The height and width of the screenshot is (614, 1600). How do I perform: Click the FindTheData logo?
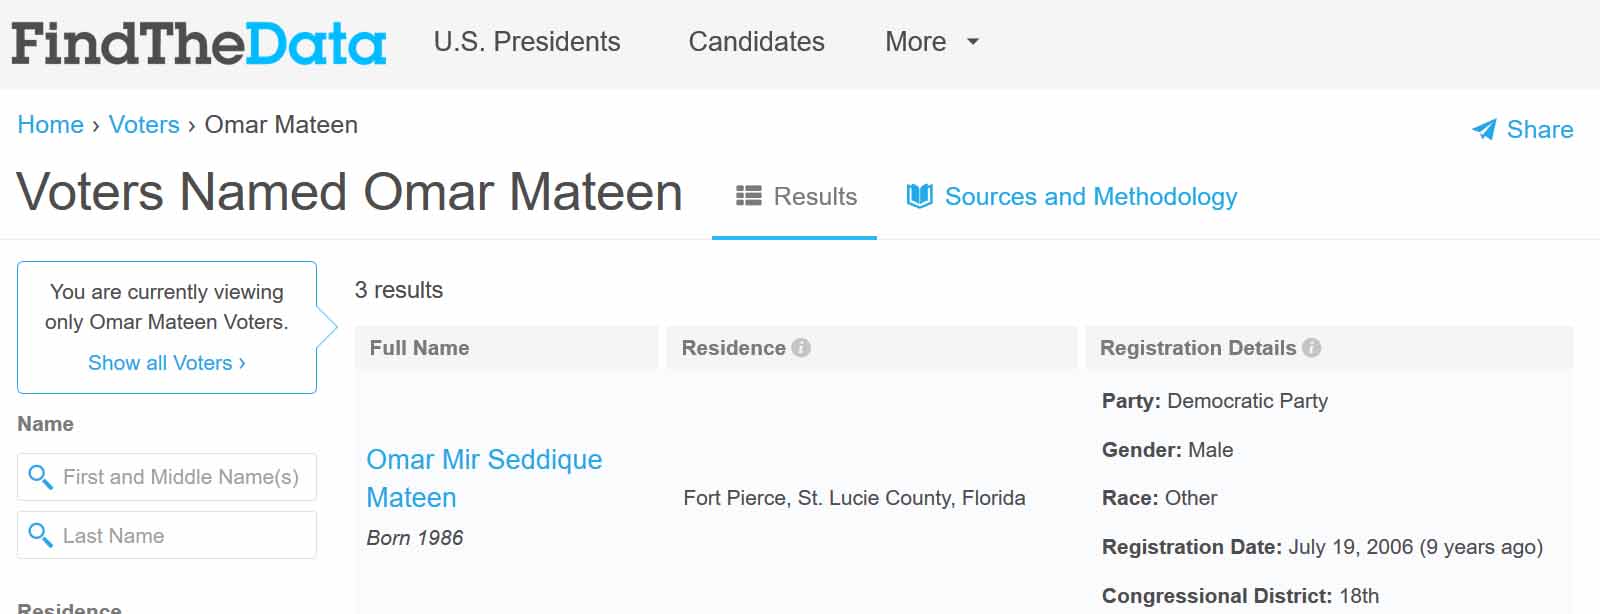pyautogui.click(x=198, y=44)
